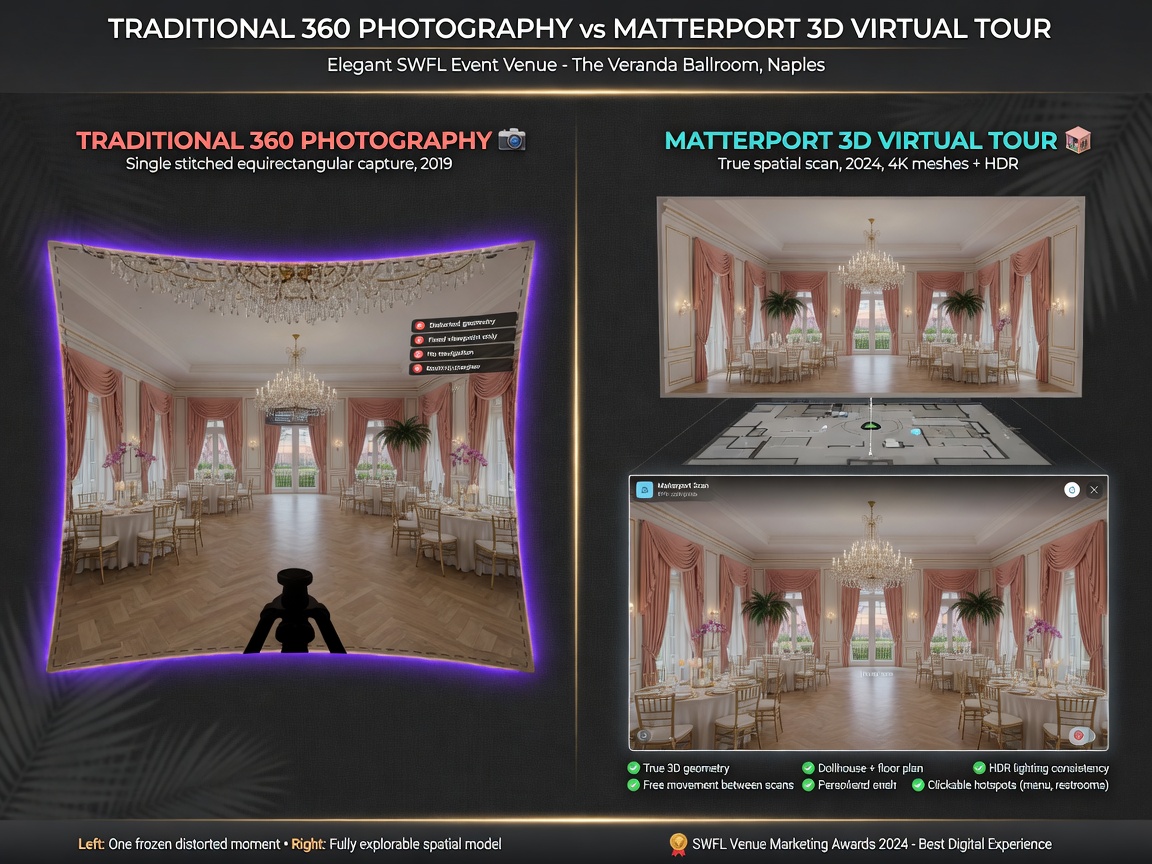Open the dollhouse 3D ballroom view above the floor plan

tap(871, 296)
